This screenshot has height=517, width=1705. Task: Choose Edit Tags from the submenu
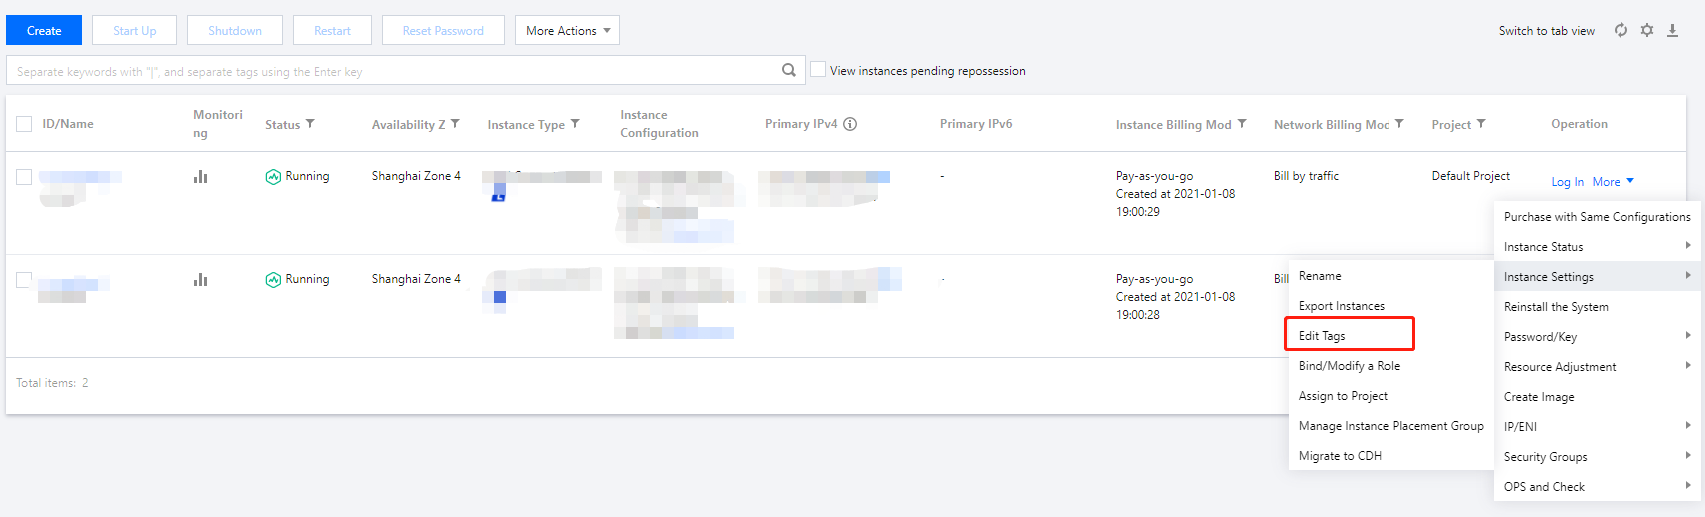1322,336
